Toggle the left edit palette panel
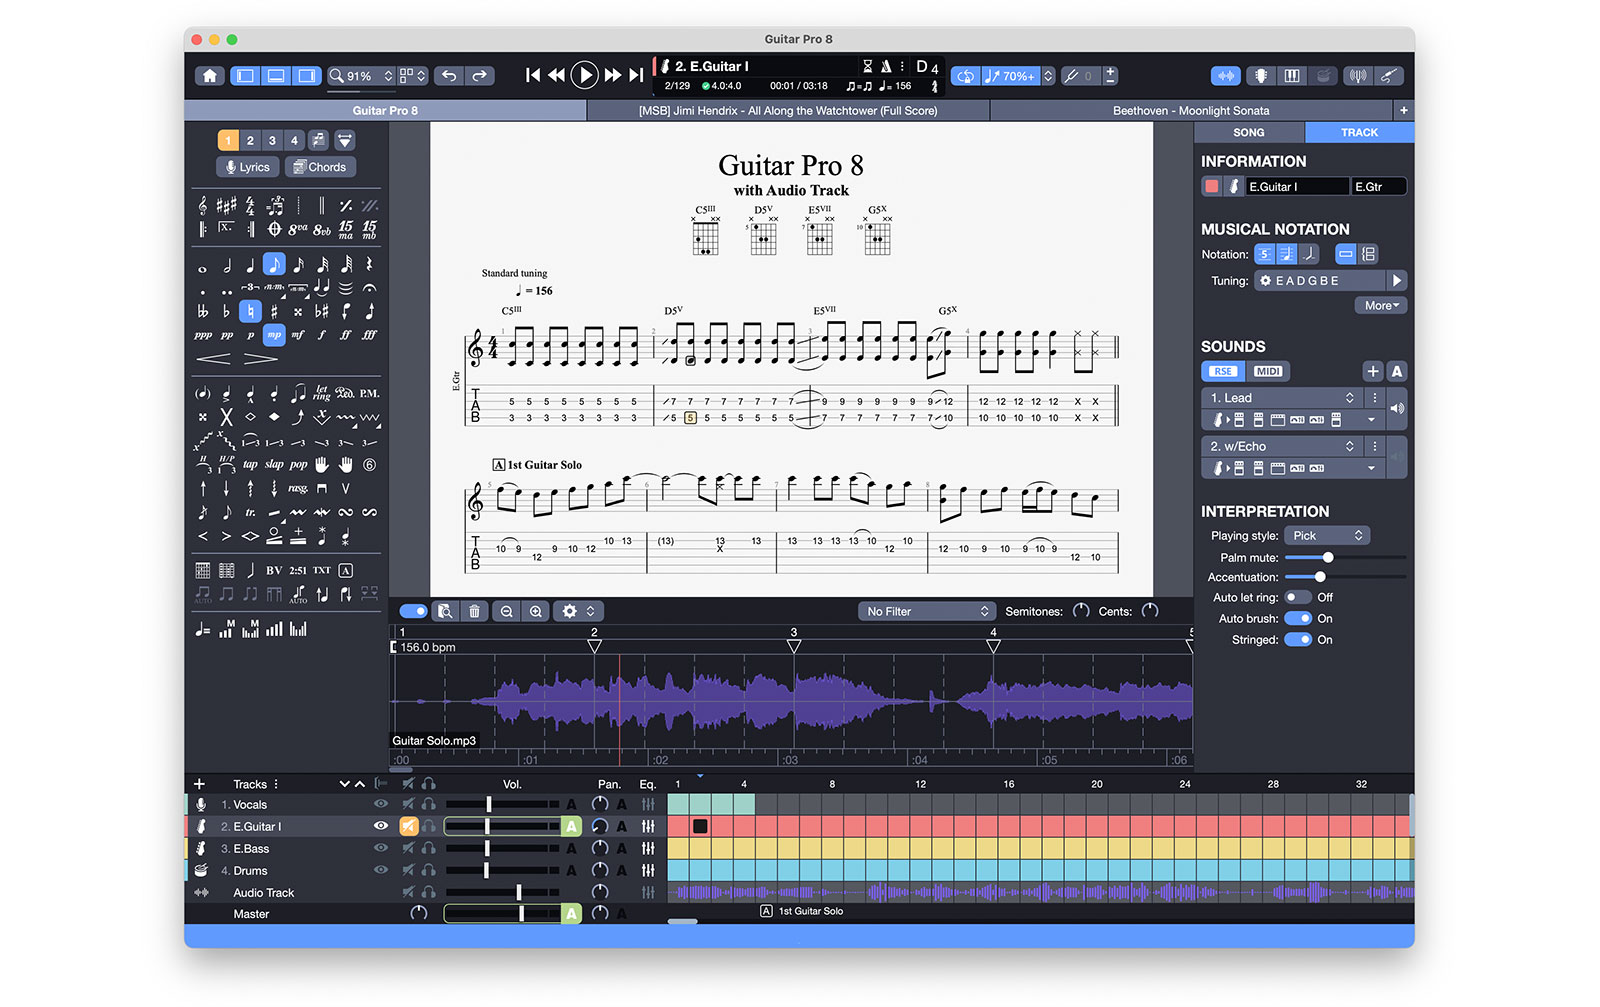 pyautogui.click(x=245, y=76)
